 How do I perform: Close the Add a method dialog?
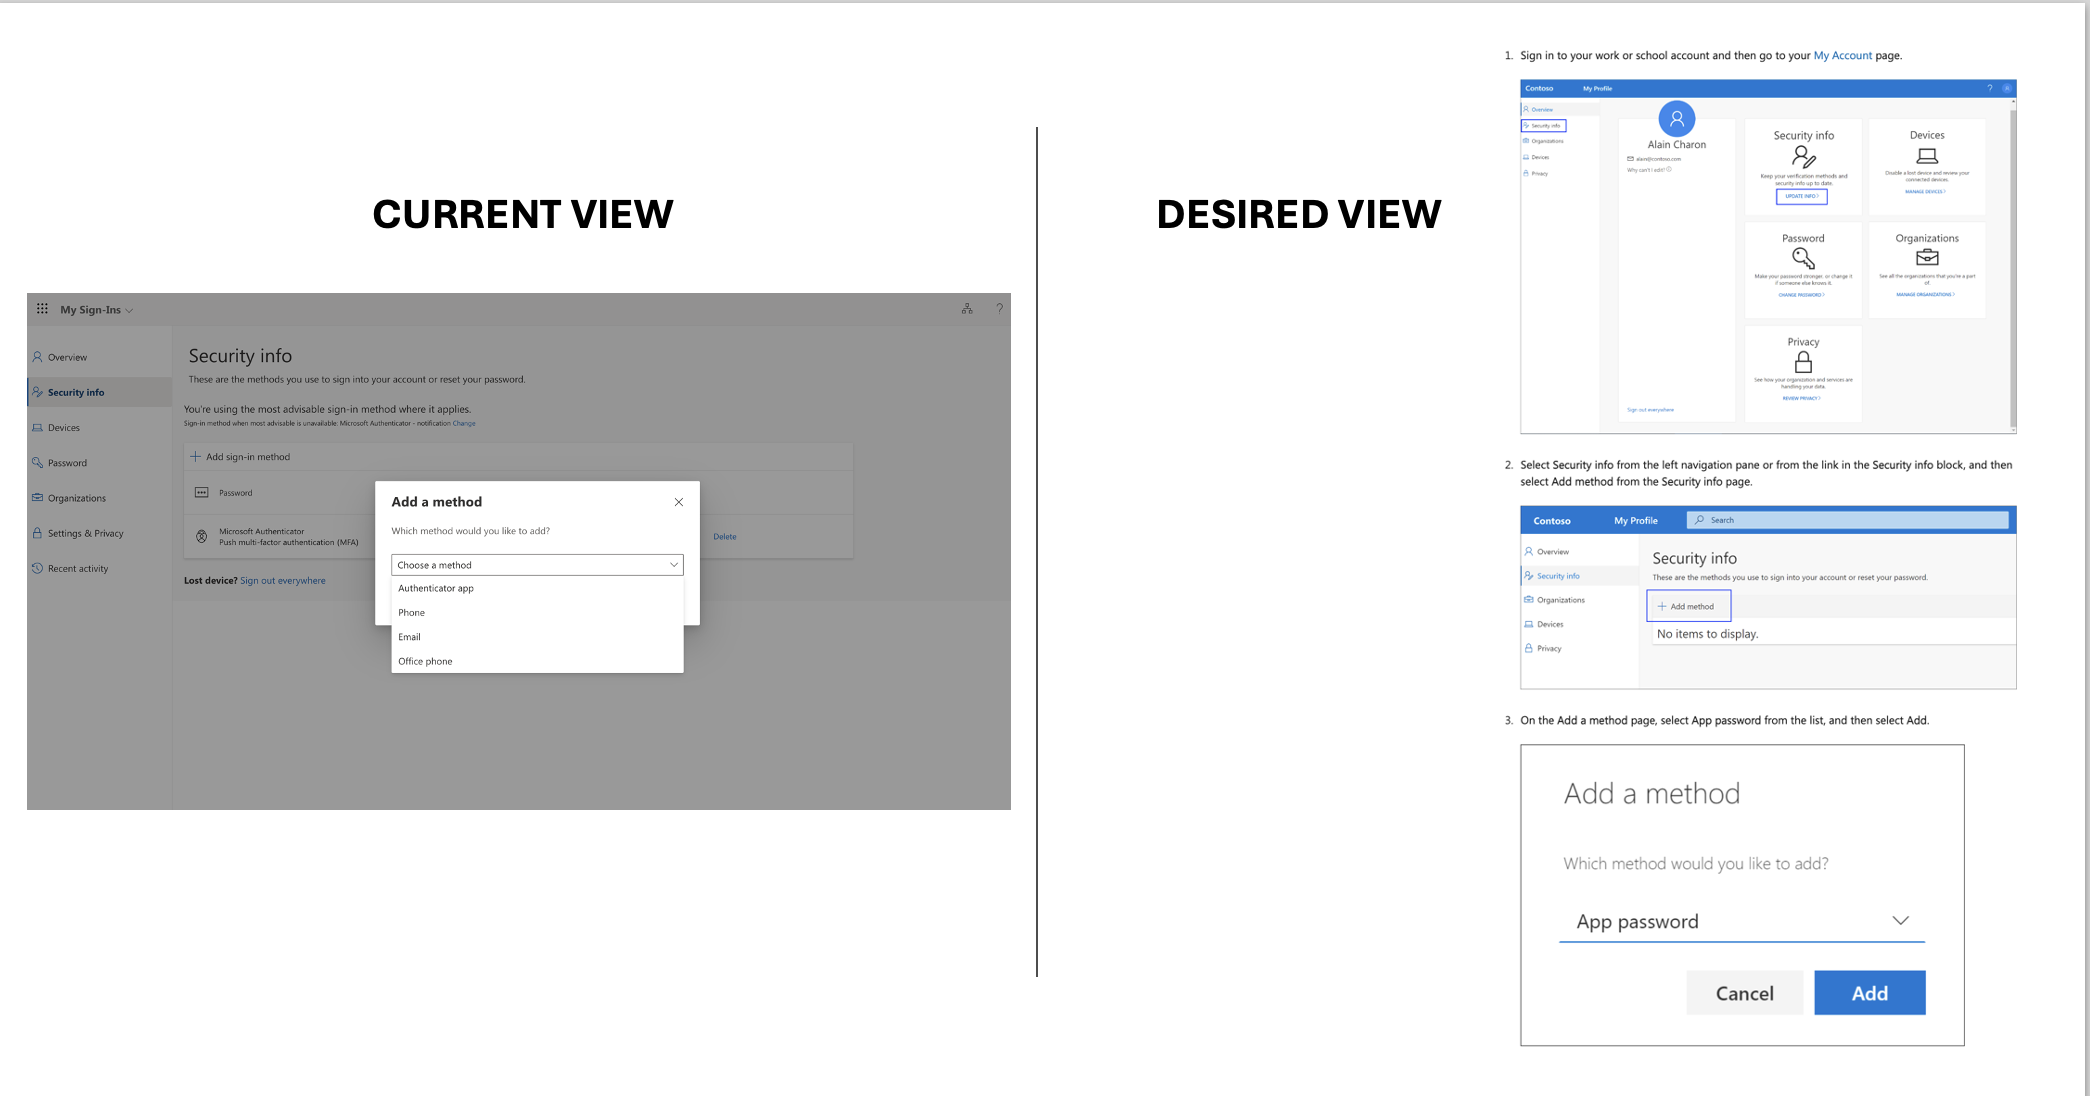pos(679,502)
